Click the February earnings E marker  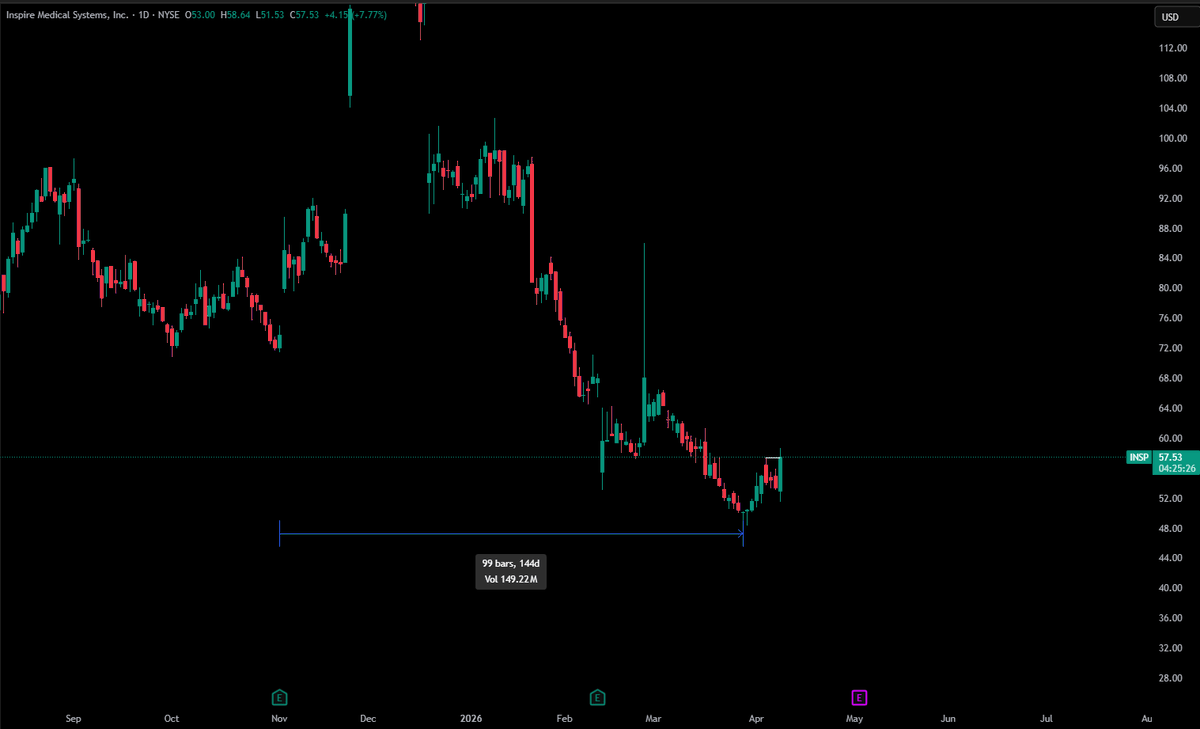tap(598, 696)
